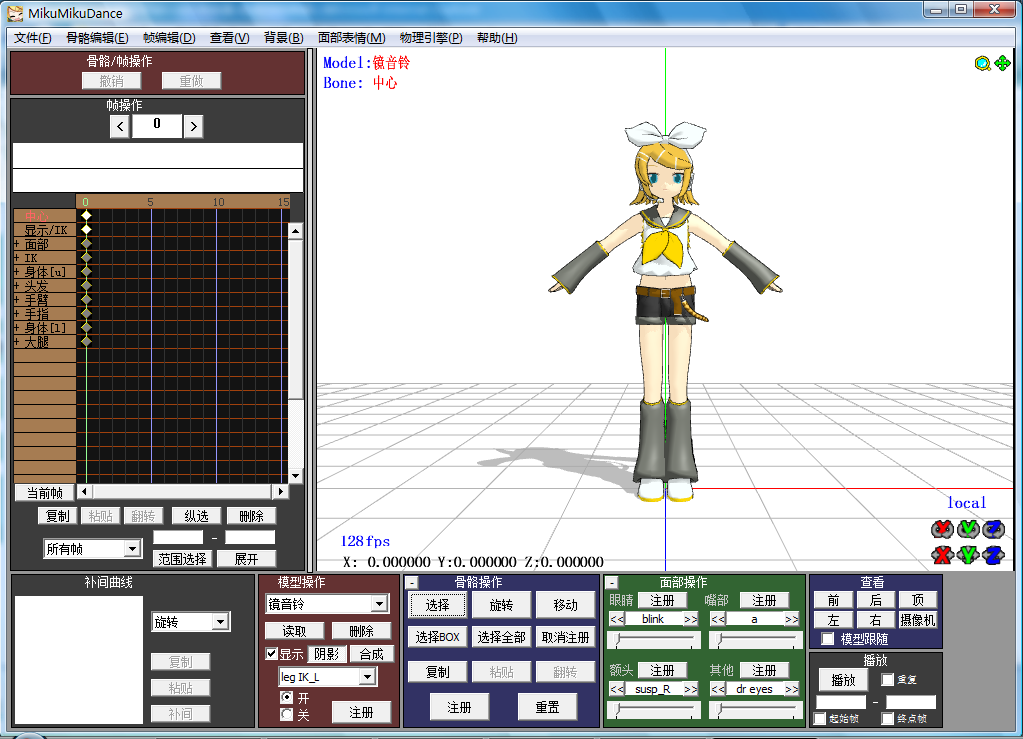Click the blink eye morph slider

[x=654, y=641]
